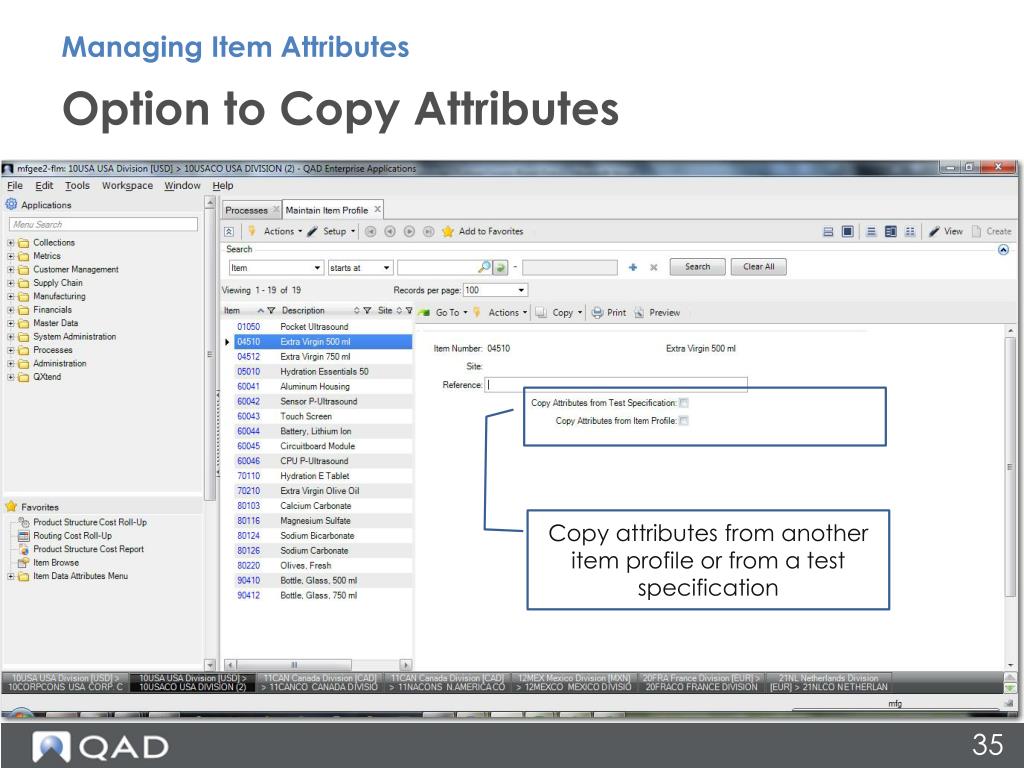Screen dimensions: 1024x768
Task: Filter the Item column with funnel icon
Action: coord(271,311)
